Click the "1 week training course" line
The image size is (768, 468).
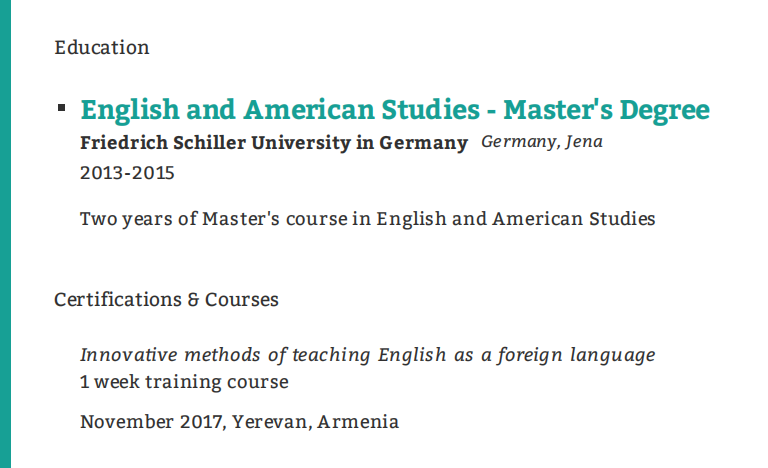(x=184, y=381)
